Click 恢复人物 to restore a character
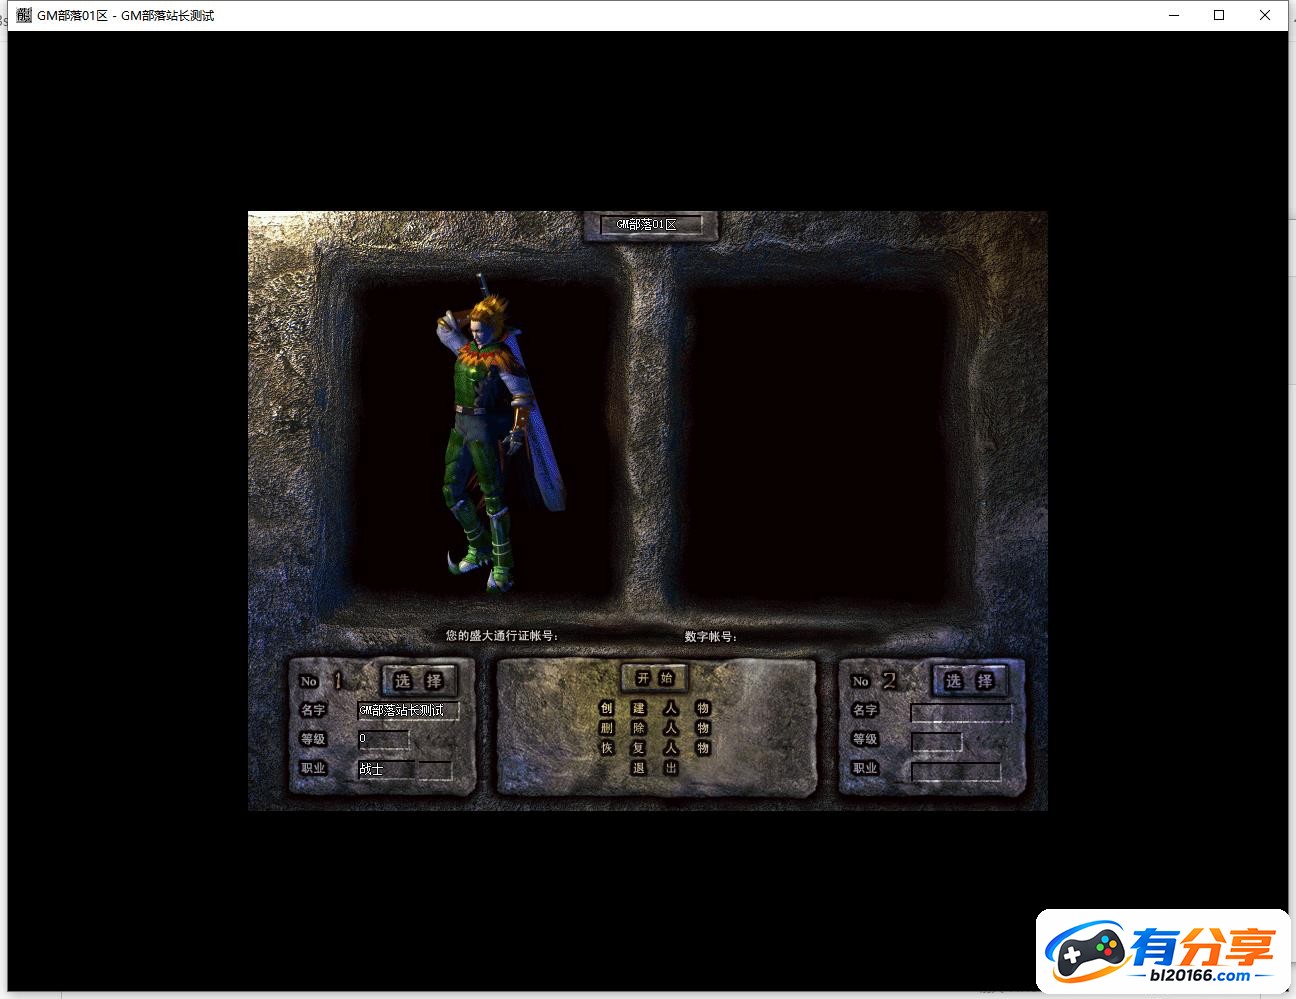1296x999 pixels. 655,748
